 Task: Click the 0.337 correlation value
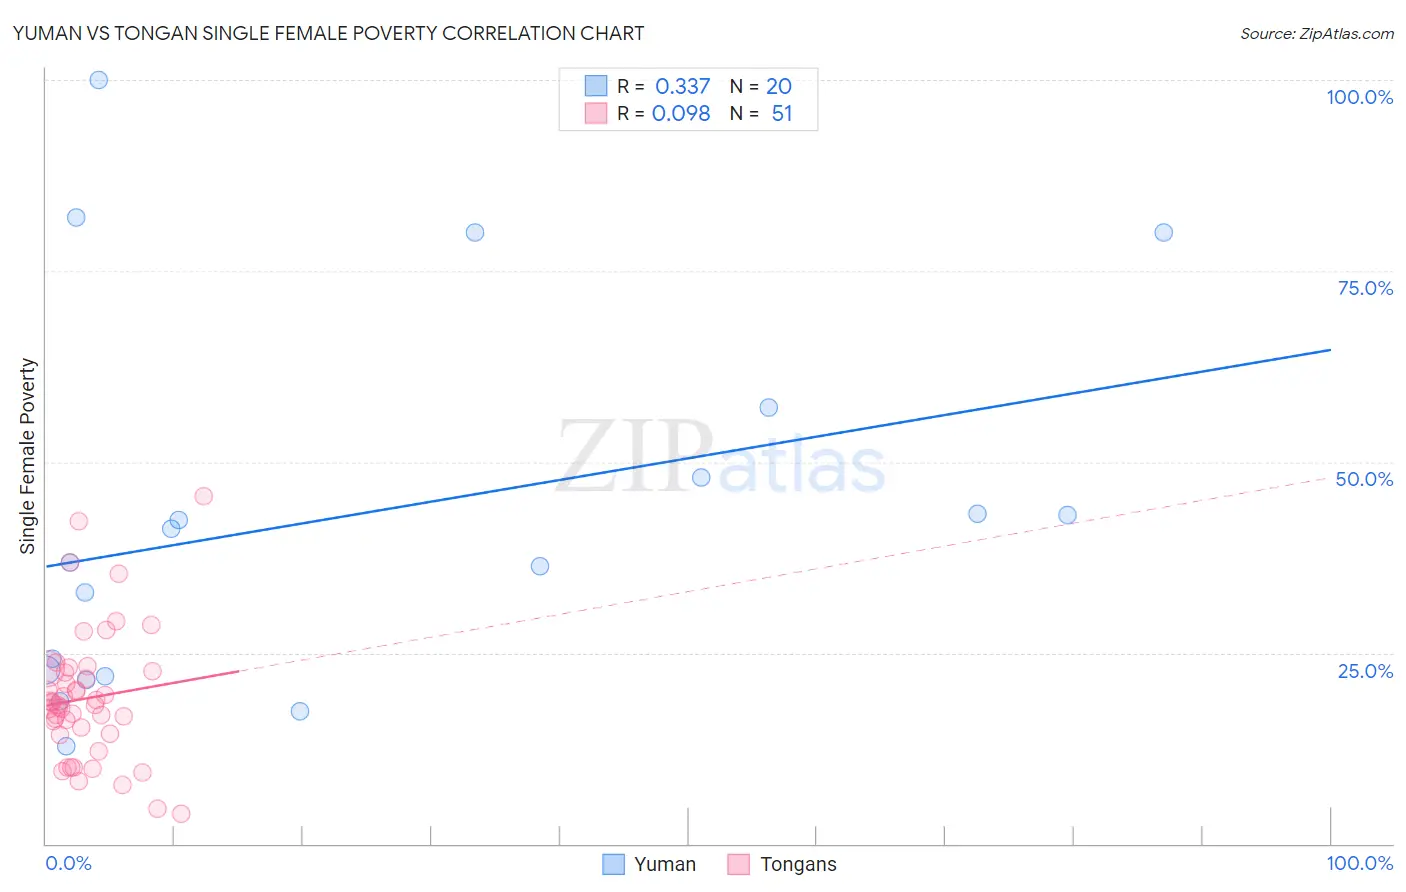[682, 86]
